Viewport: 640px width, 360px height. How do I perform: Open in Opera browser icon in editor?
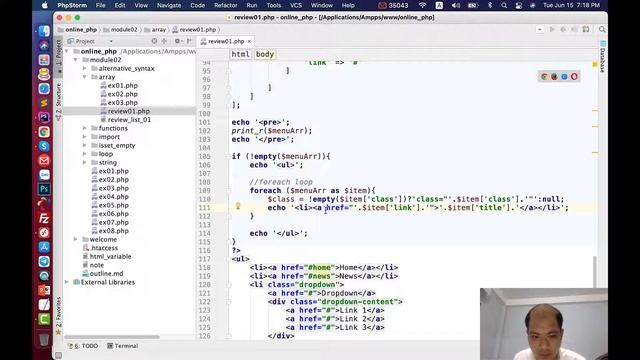574,77
